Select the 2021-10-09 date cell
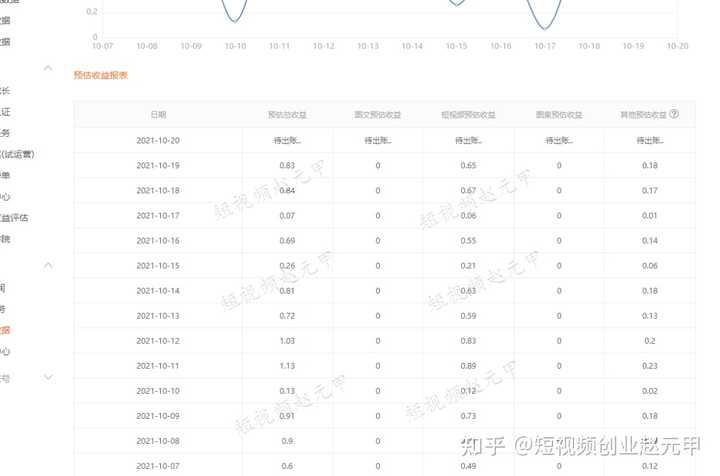This screenshot has height=476, width=720. (158, 416)
